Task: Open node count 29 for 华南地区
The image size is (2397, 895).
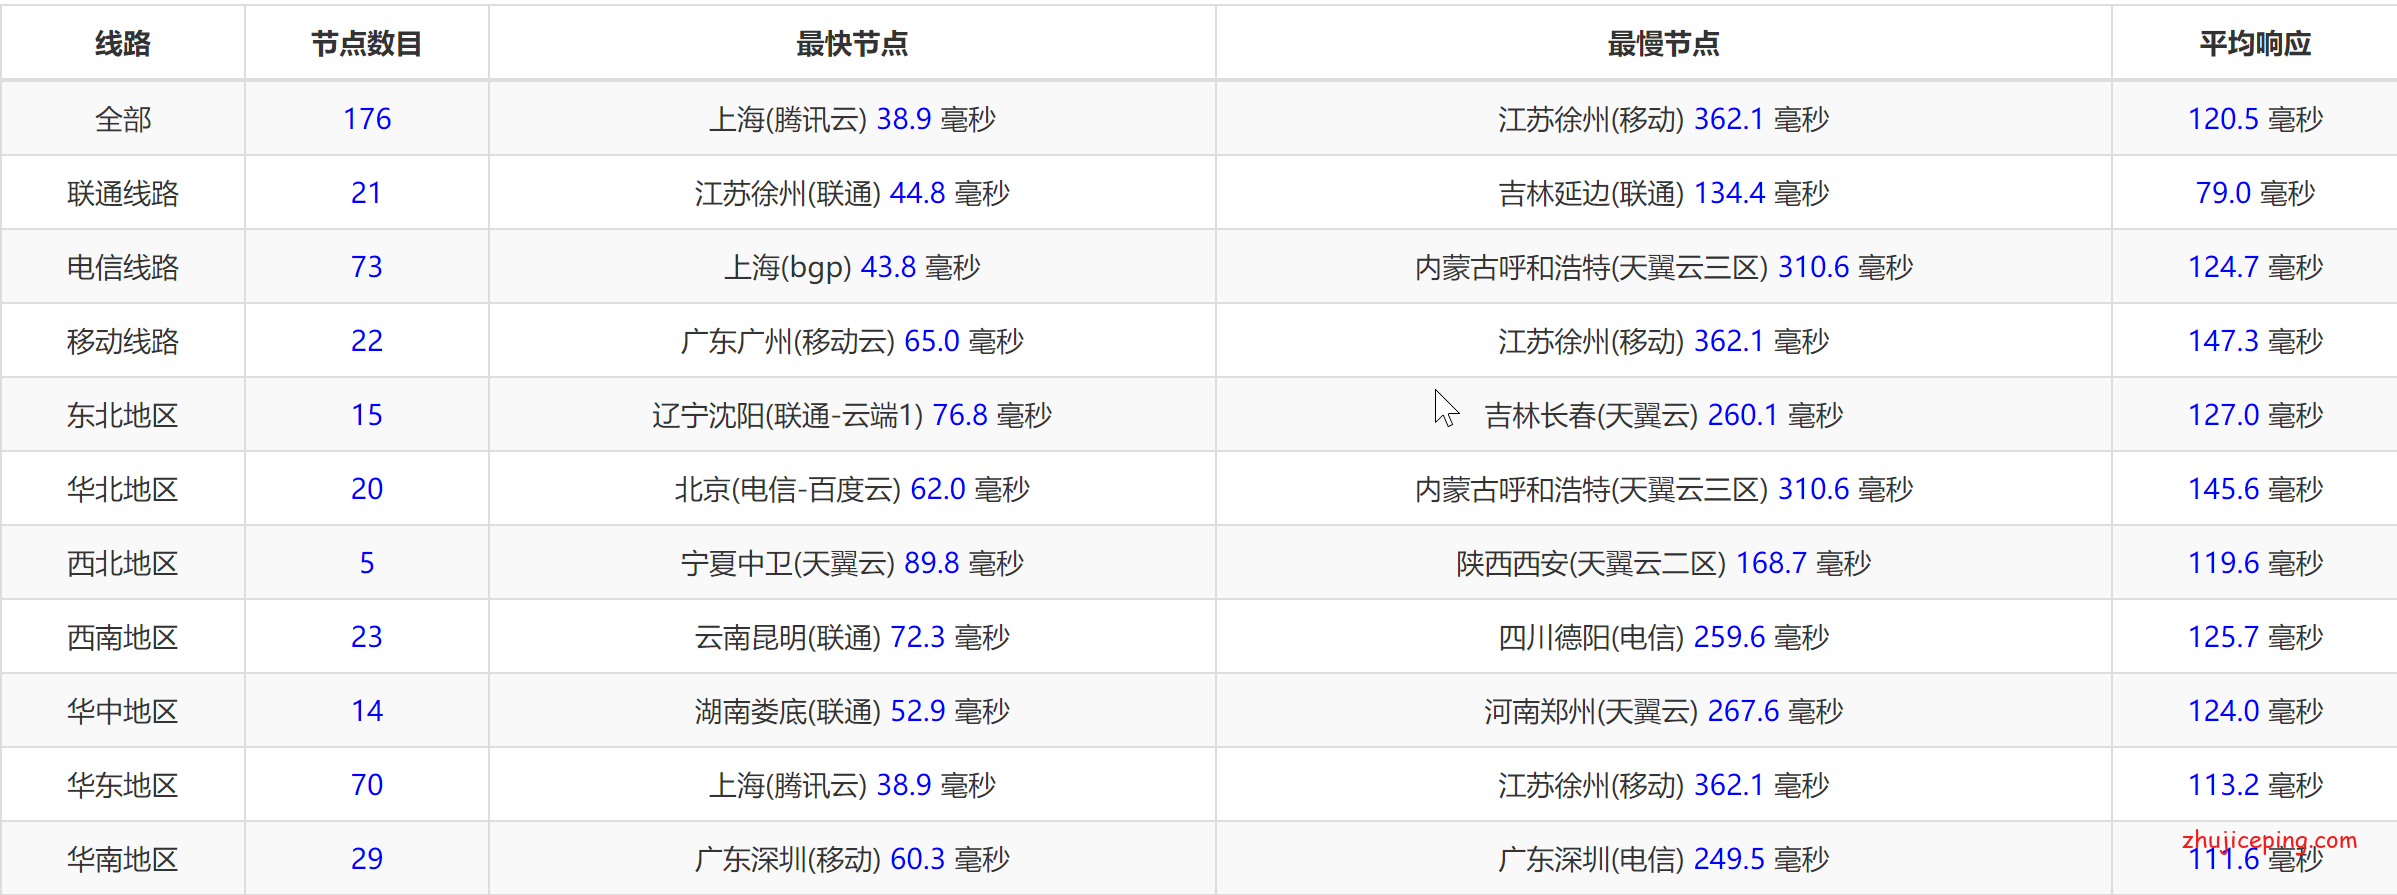Action: coord(367,859)
